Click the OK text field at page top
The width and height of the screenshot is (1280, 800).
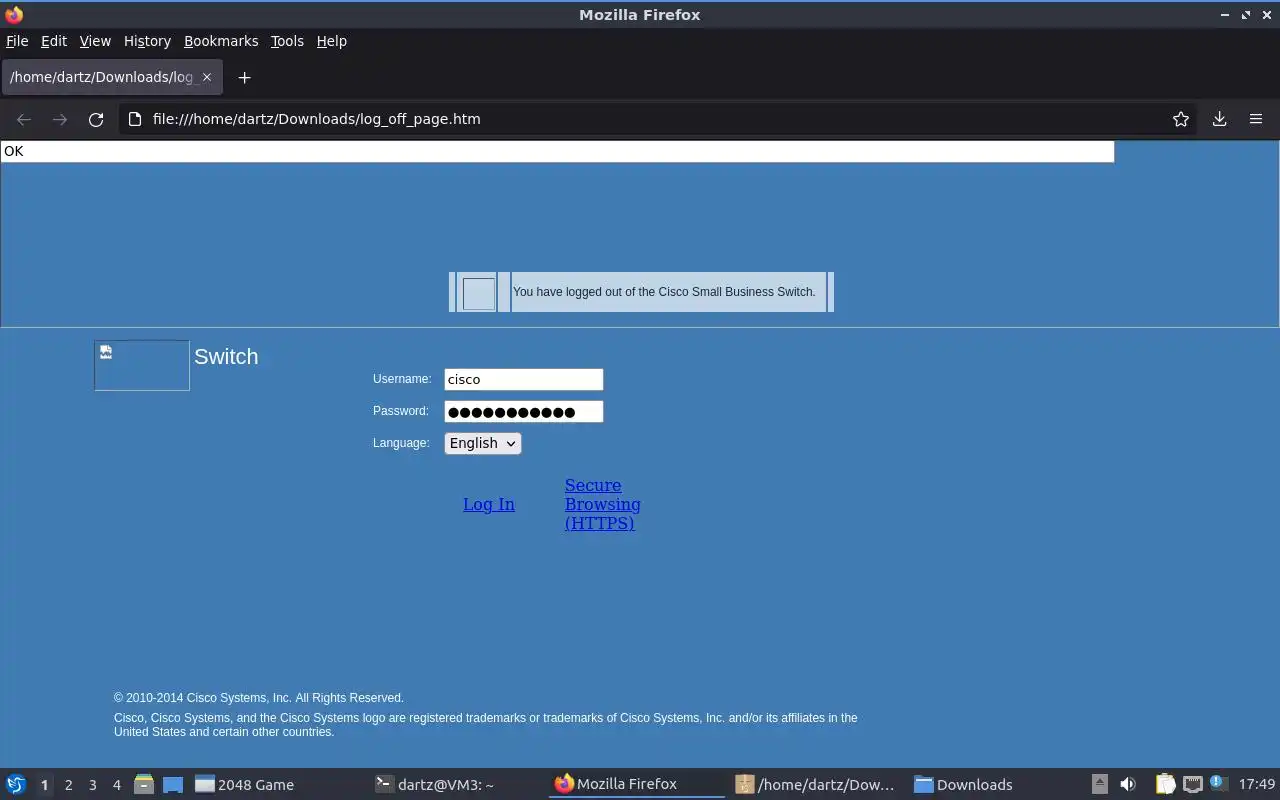coord(558,151)
